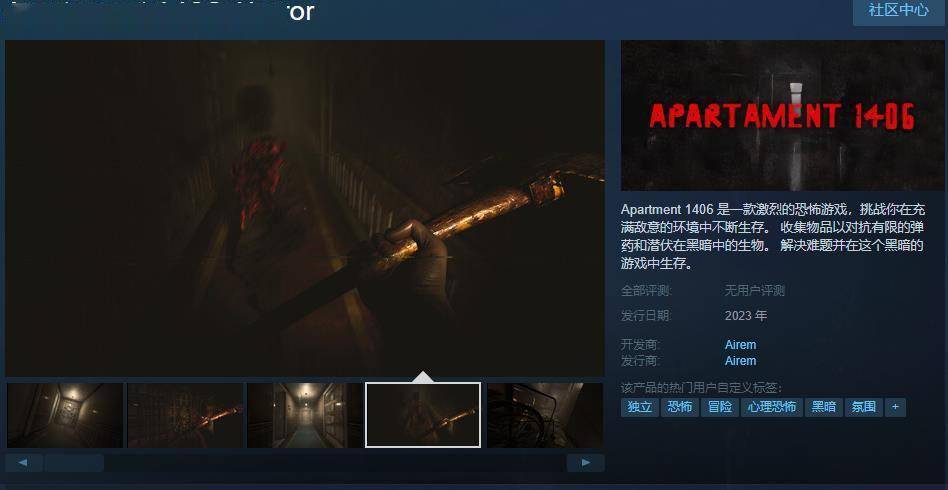Click the Apartment 1406 game description paragraph

773,237
